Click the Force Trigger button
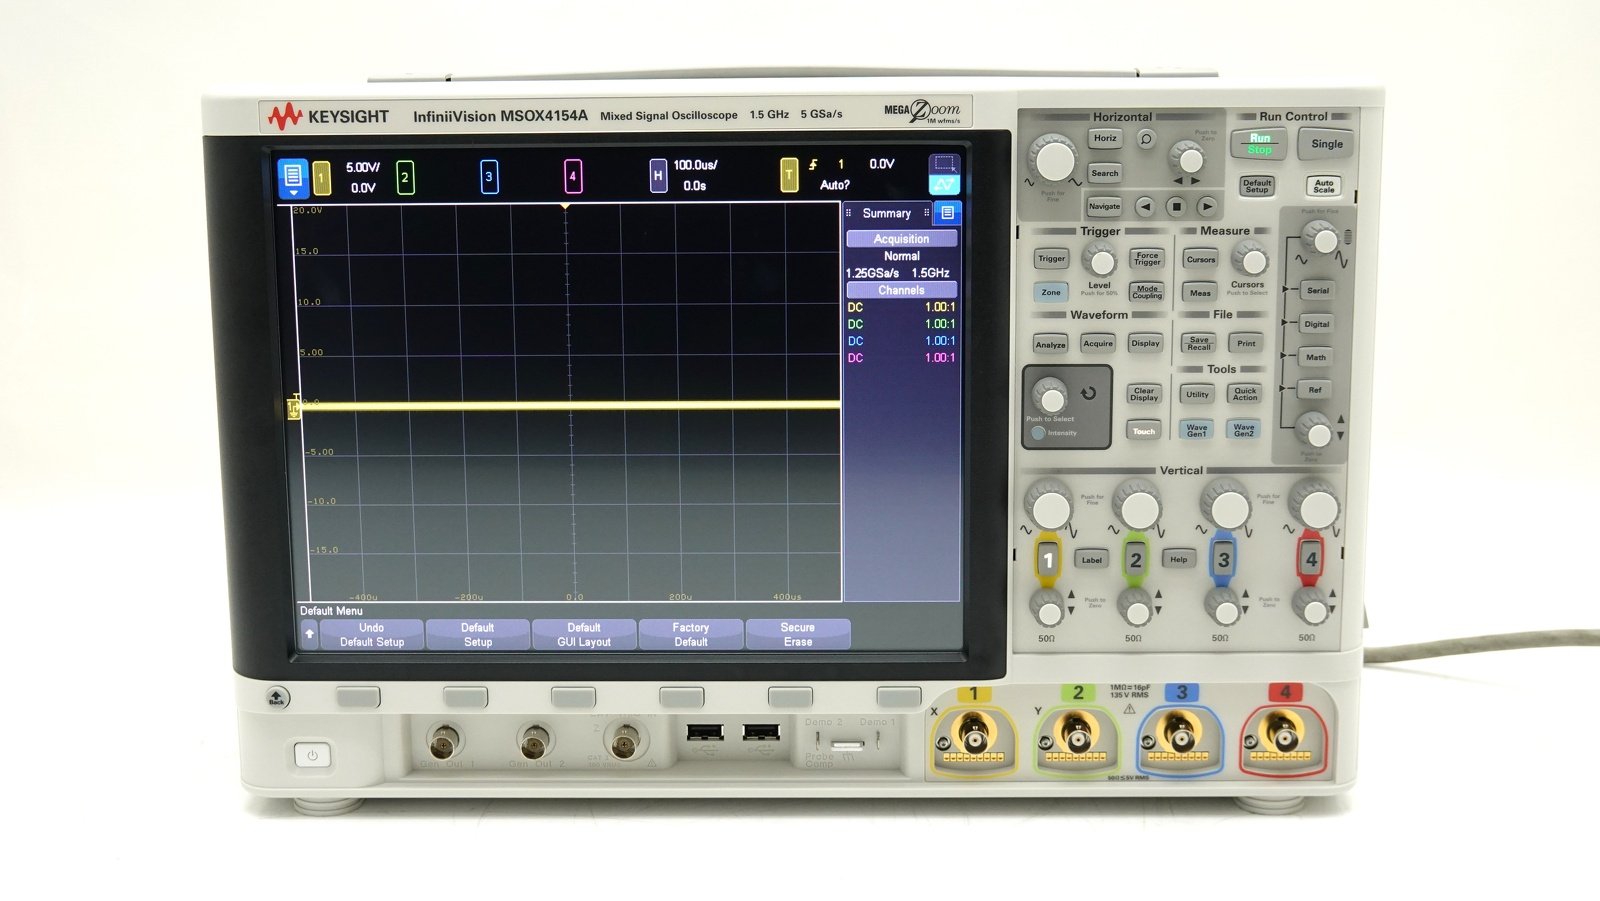 tap(1147, 259)
